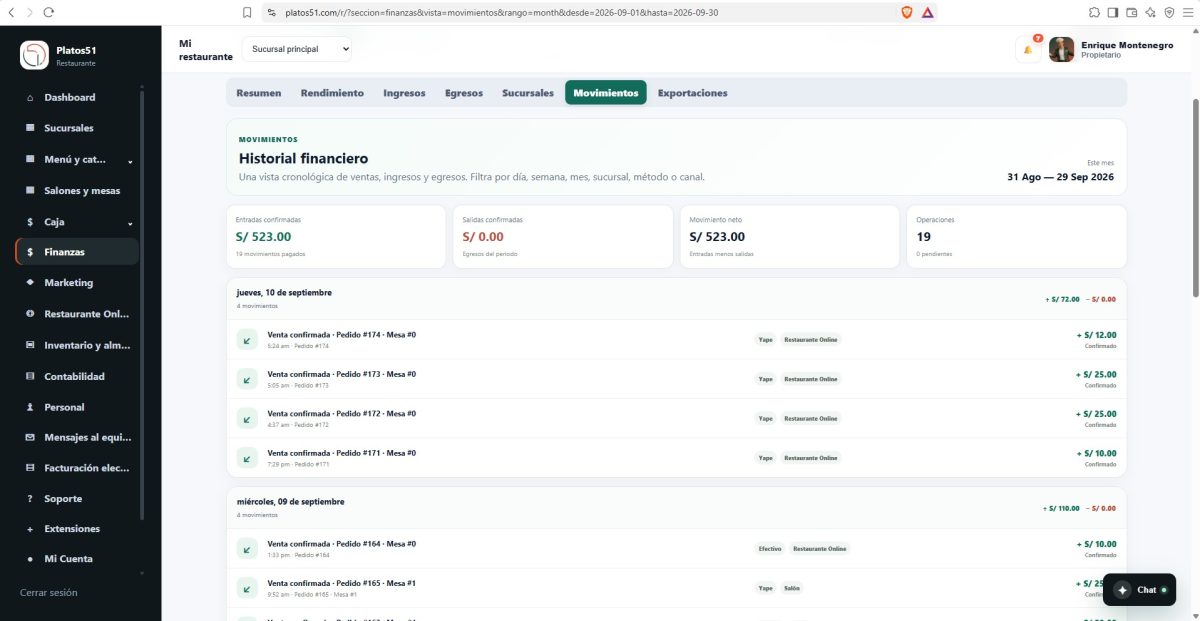The height and width of the screenshot is (621, 1200).
Task: Click the Facturación electrónica sidebar icon
Action: click(30, 468)
